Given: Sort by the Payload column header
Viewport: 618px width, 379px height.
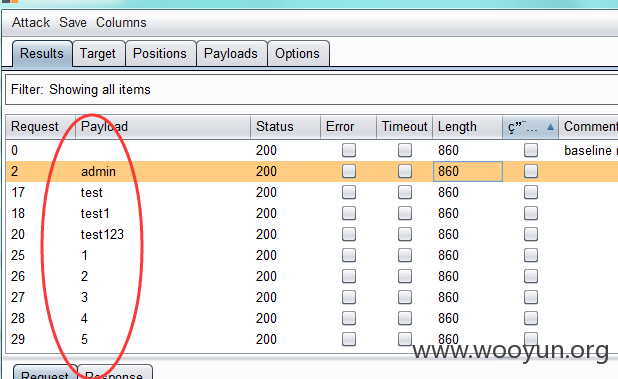Looking at the screenshot, I should [163, 127].
